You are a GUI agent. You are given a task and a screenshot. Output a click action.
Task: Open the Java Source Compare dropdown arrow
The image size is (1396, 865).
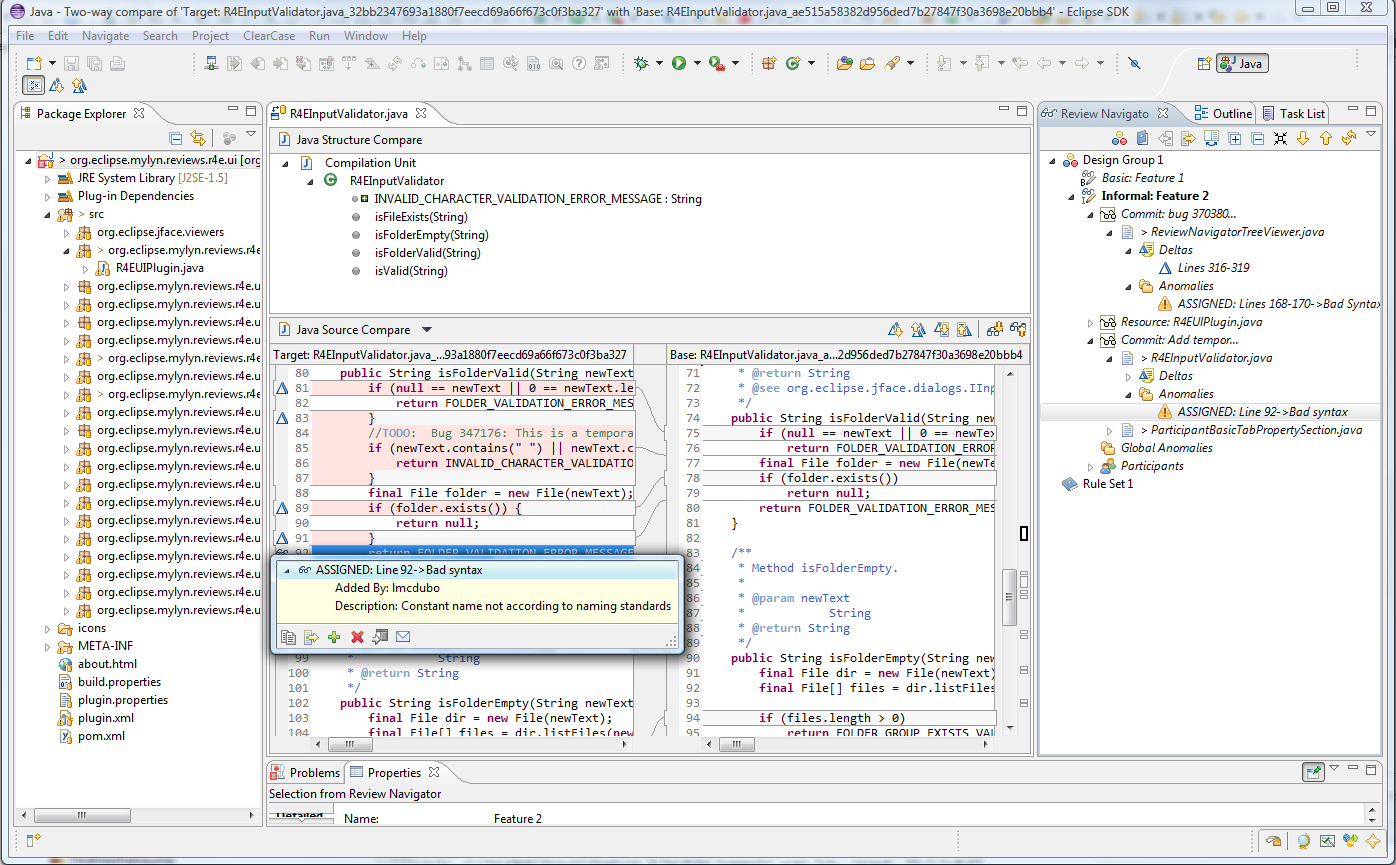click(x=426, y=330)
